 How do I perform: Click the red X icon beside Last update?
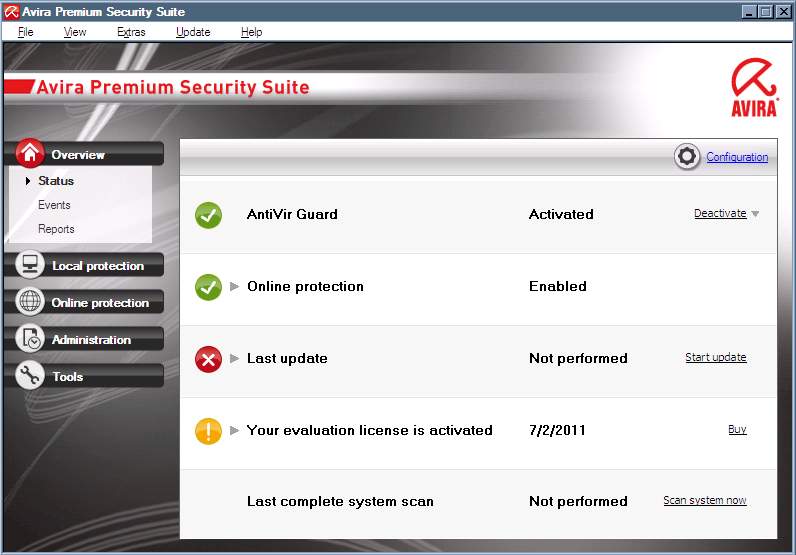208,358
